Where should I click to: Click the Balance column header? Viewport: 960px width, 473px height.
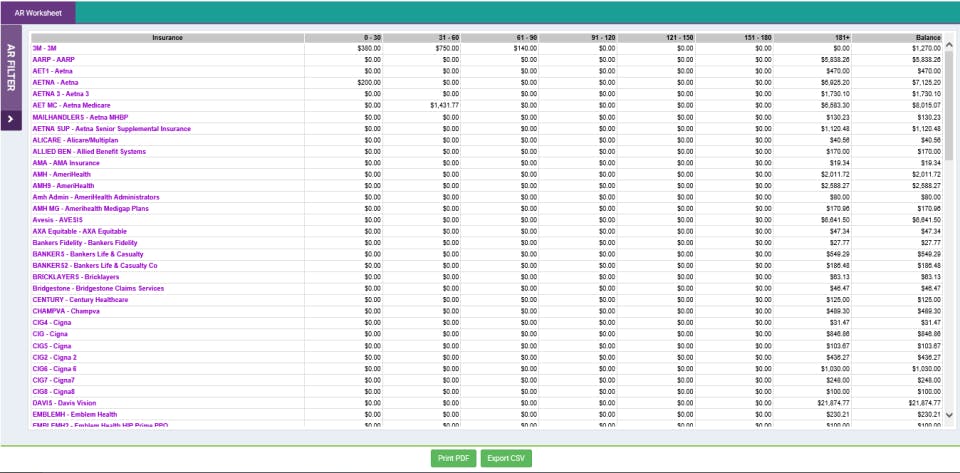897,38
